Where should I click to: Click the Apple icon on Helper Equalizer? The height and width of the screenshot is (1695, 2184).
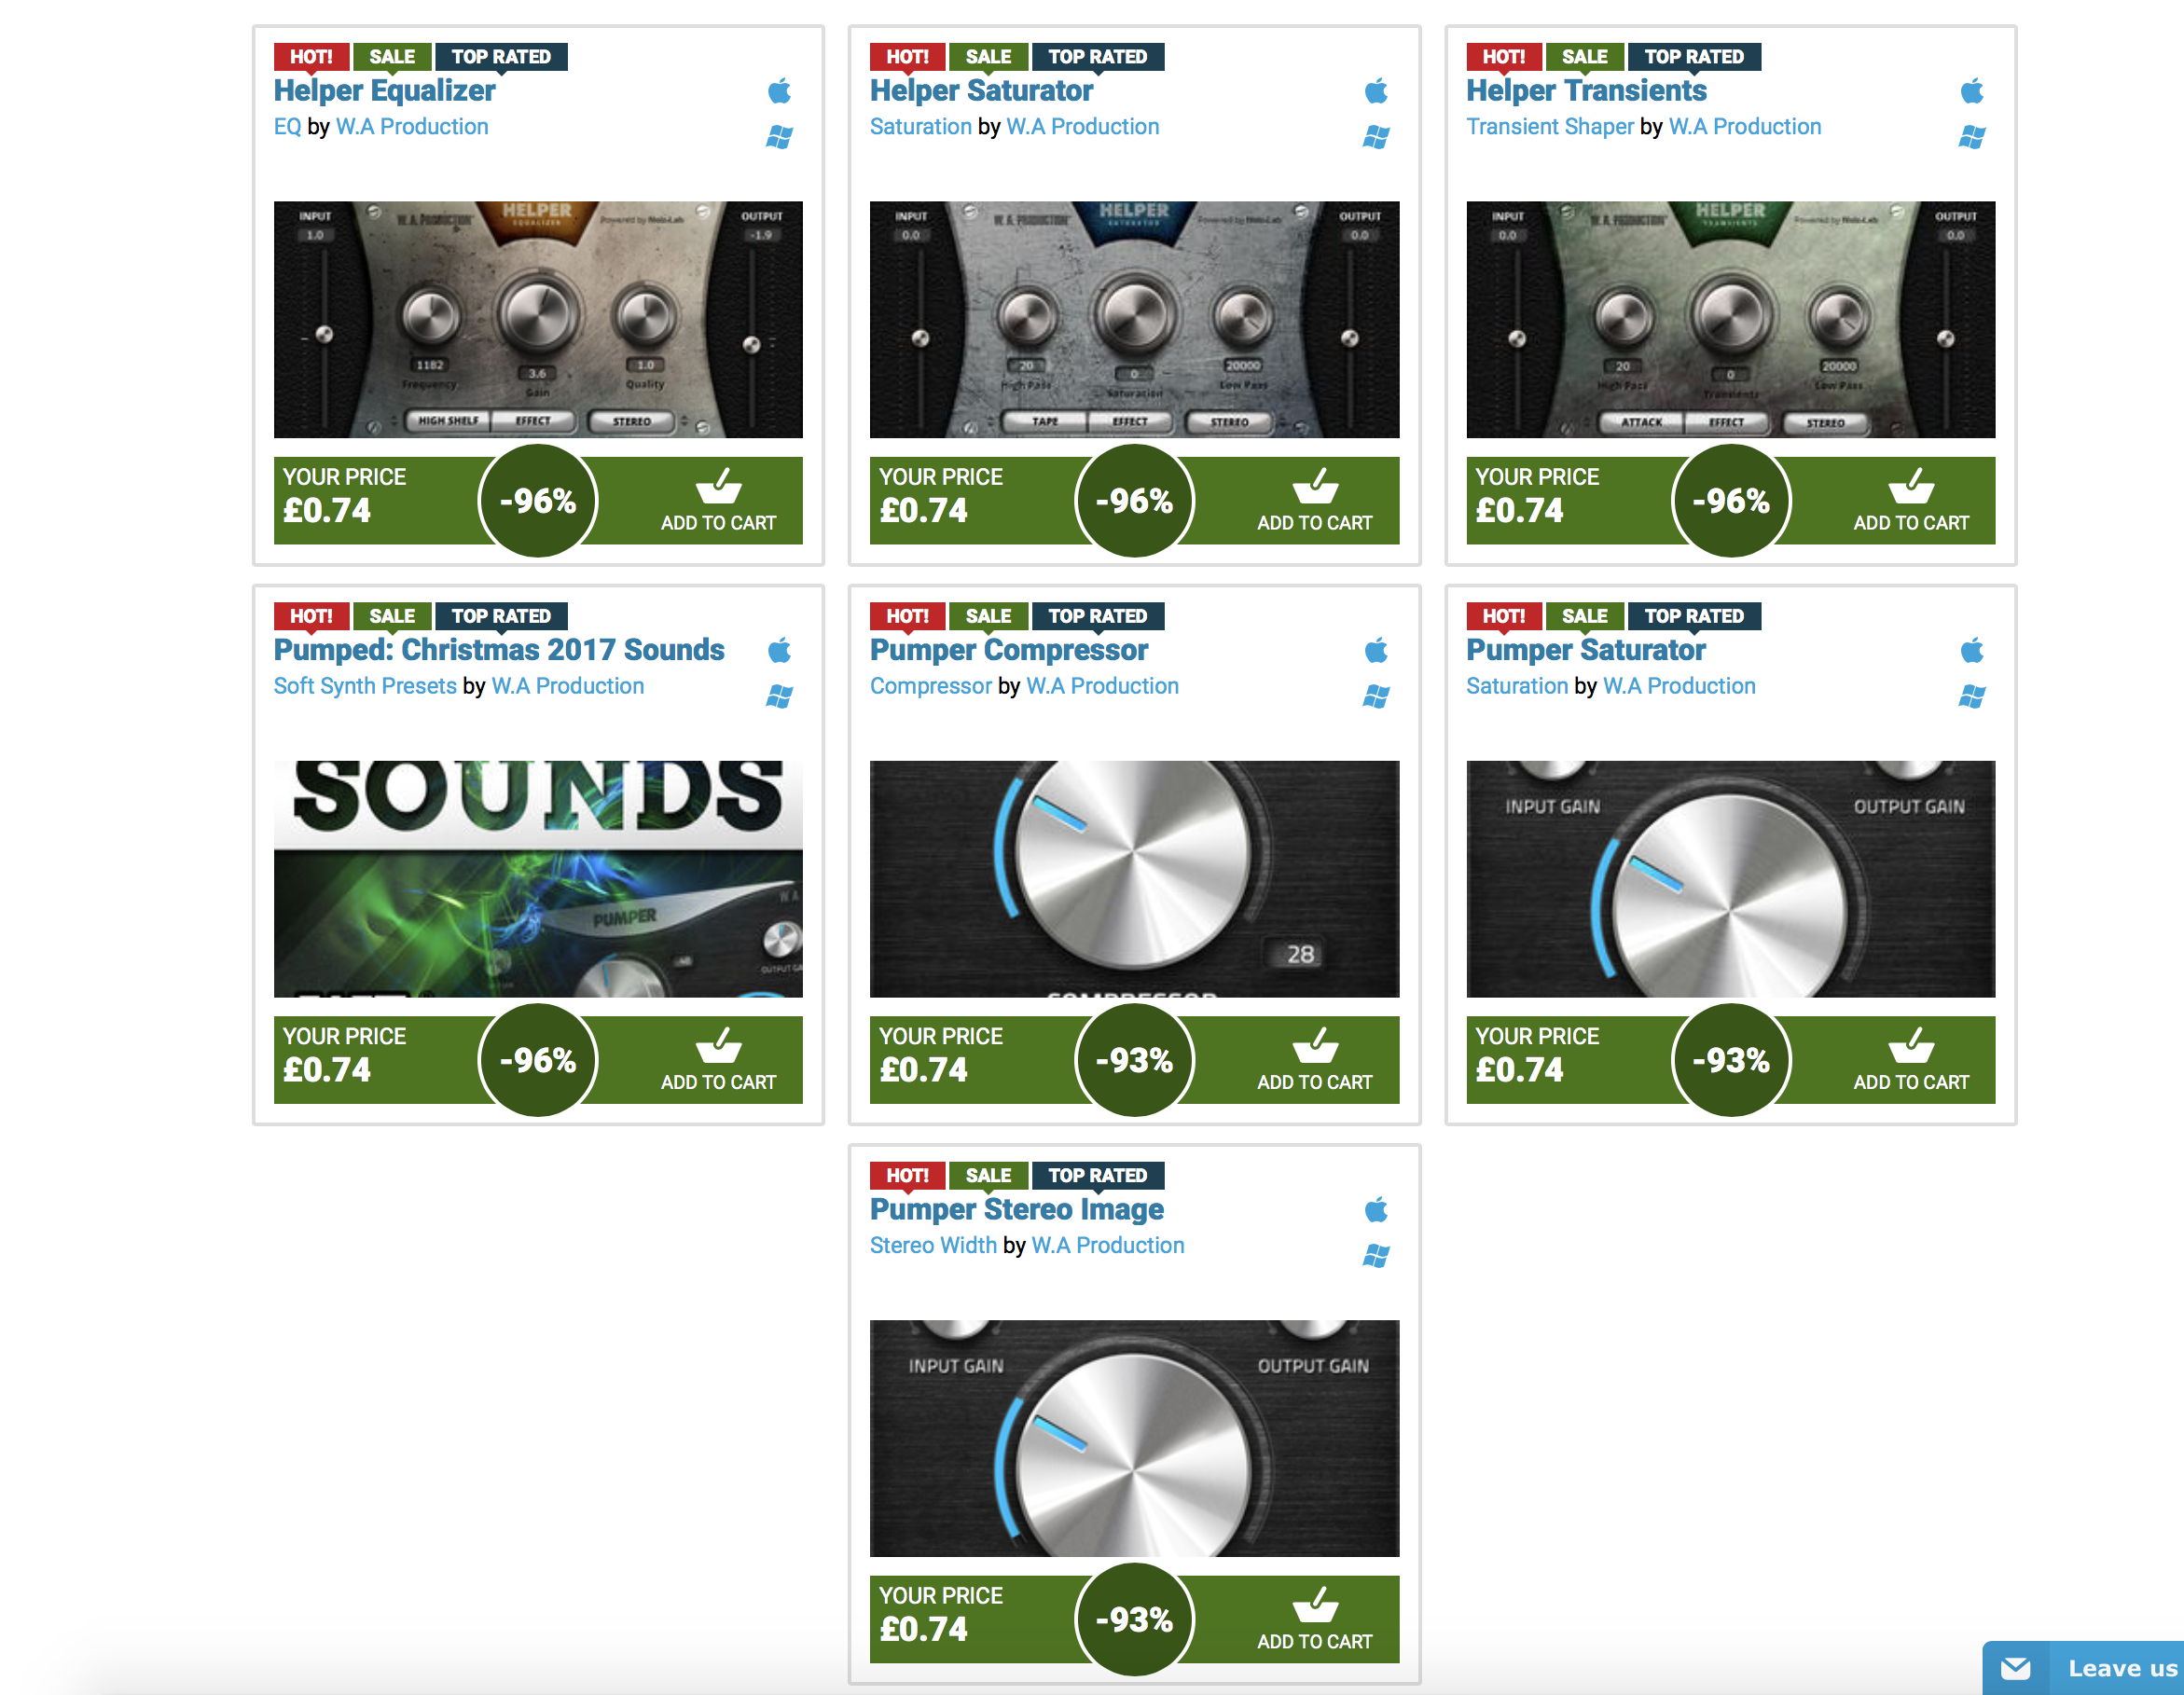click(779, 91)
